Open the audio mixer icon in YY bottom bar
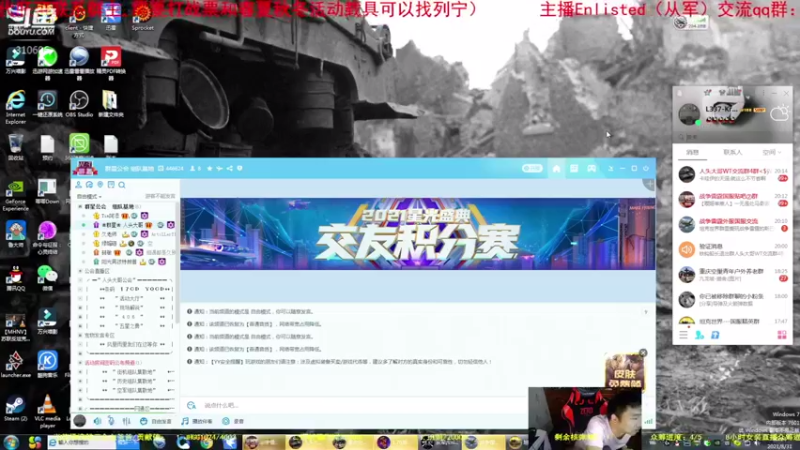This screenshot has width=800, height=450. pyautogui.click(x=127, y=421)
